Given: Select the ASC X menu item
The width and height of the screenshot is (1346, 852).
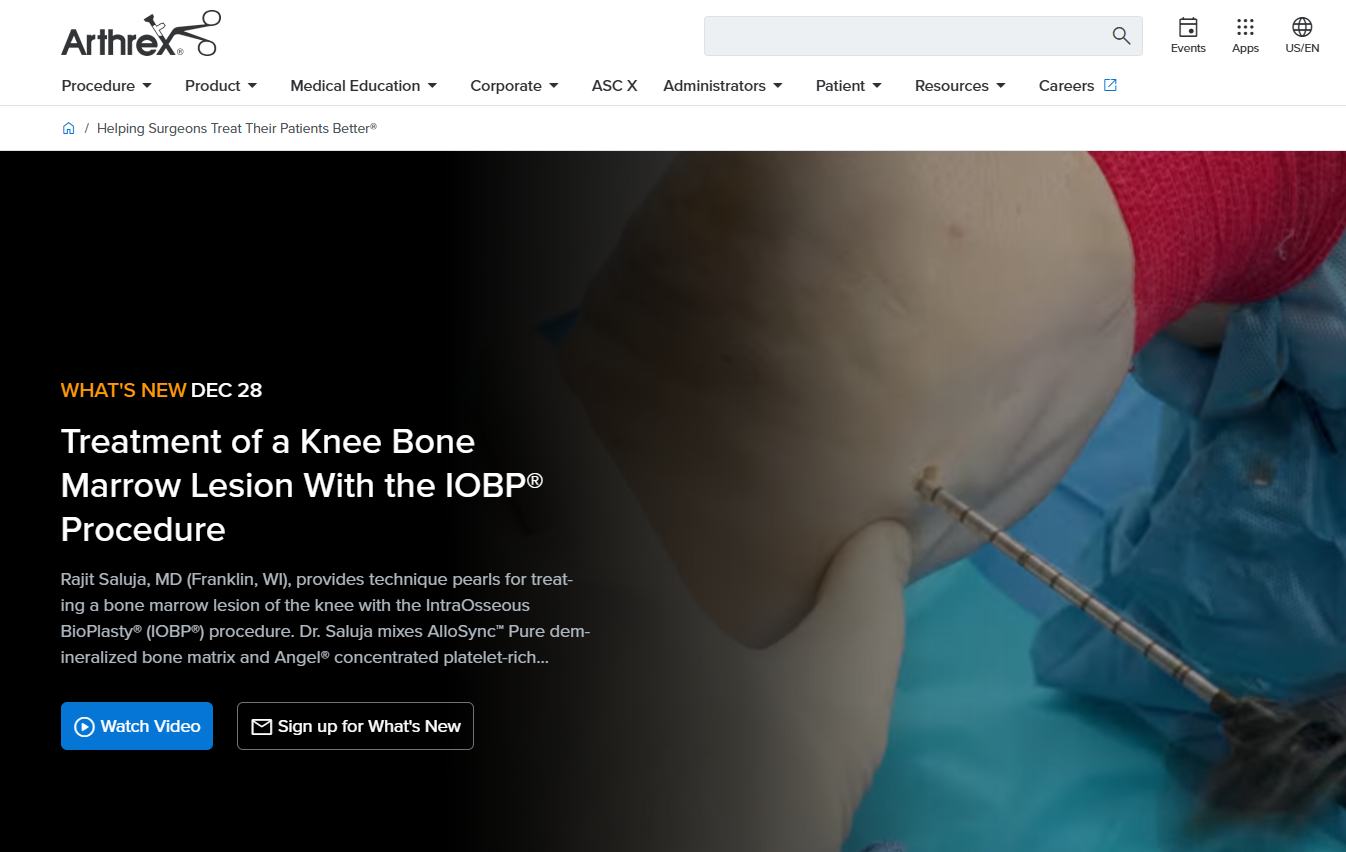Looking at the screenshot, I should (x=614, y=86).
